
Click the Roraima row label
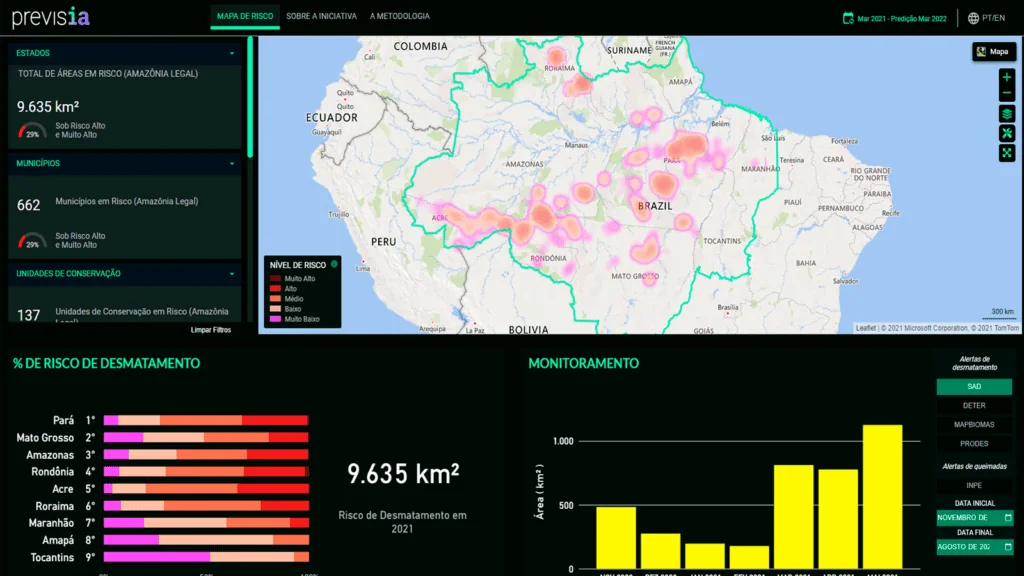click(x=55, y=506)
